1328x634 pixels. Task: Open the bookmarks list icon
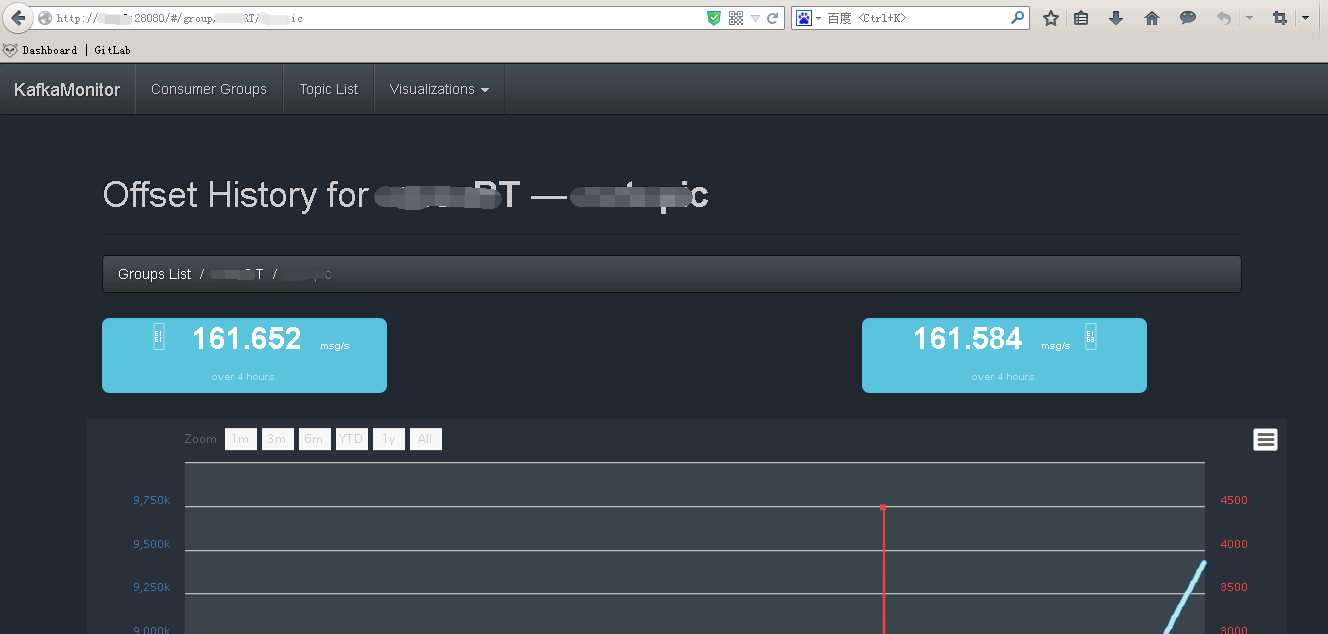pyautogui.click(x=1081, y=18)
